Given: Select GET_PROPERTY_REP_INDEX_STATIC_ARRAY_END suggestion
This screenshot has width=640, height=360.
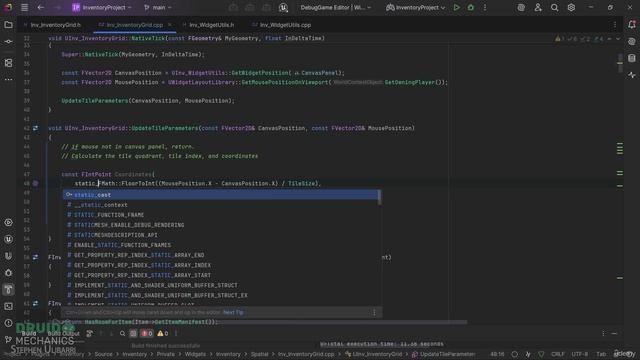Looking at the screenshot, I should pyautogui.click(x=220, y=255).
